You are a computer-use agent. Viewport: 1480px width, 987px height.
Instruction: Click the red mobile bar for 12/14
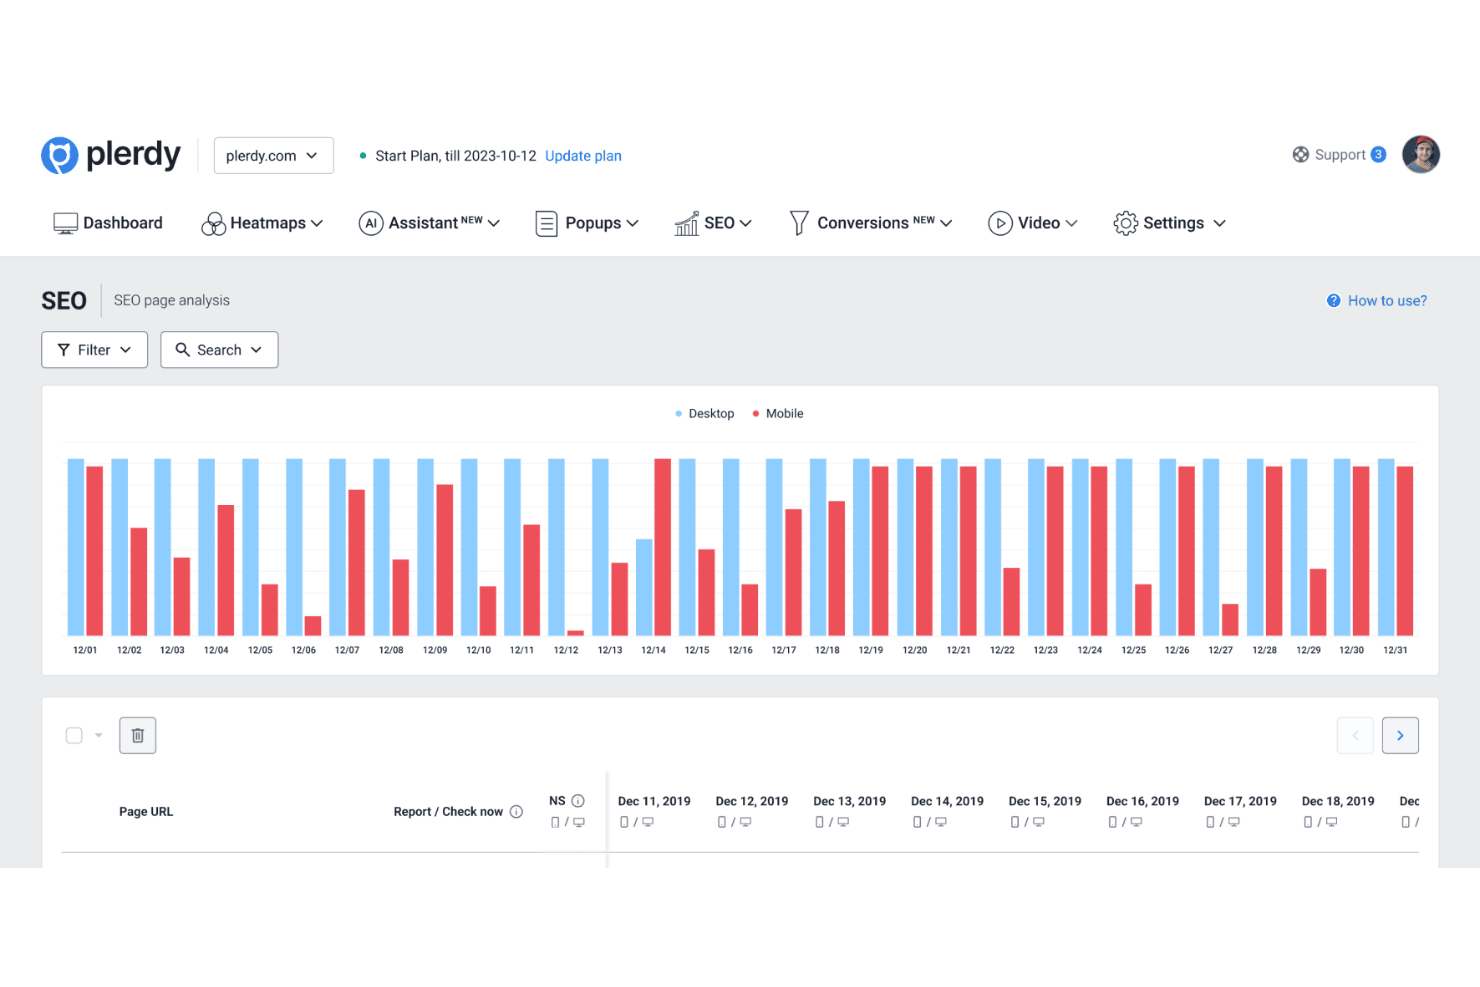662,547
